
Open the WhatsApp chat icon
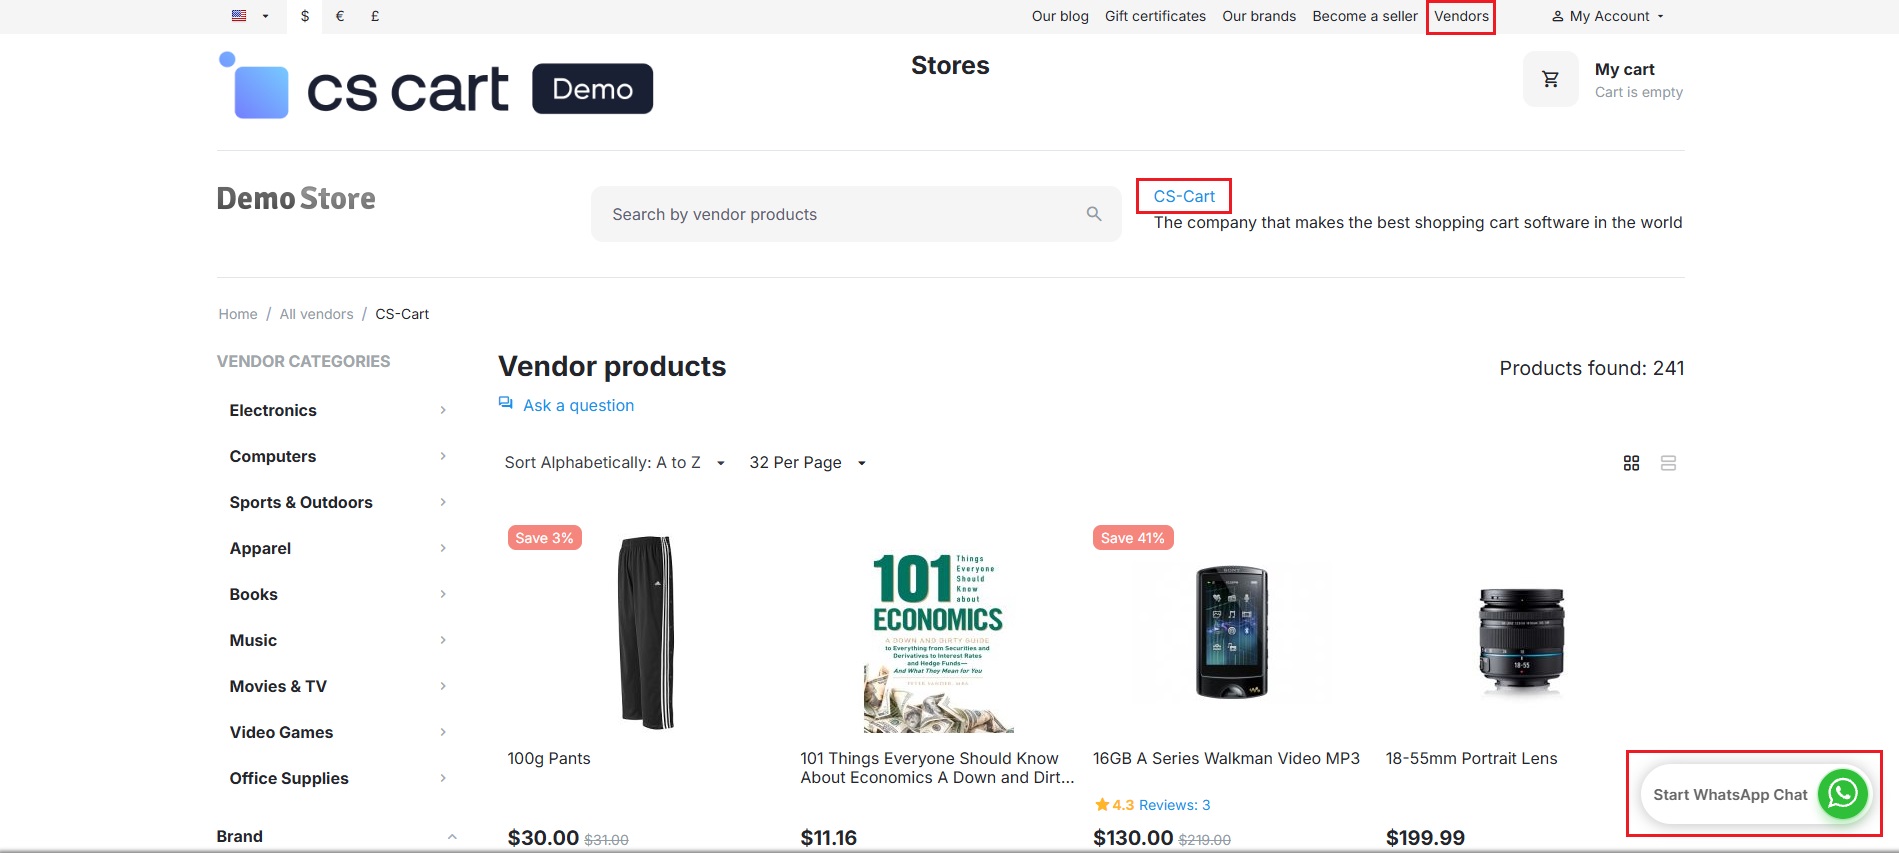[1842, 794]
